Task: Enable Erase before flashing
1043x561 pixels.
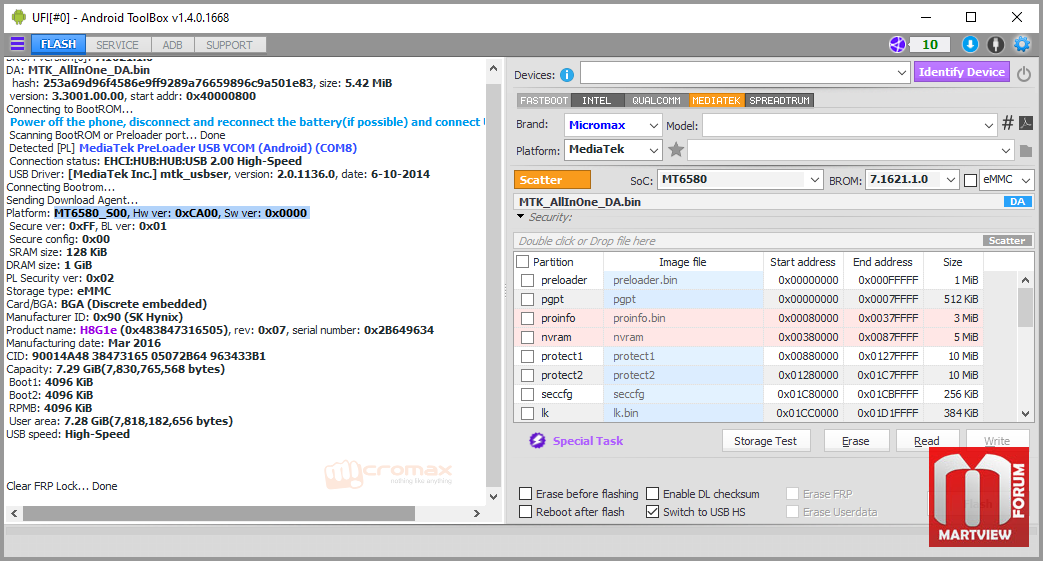Action: 525,494
